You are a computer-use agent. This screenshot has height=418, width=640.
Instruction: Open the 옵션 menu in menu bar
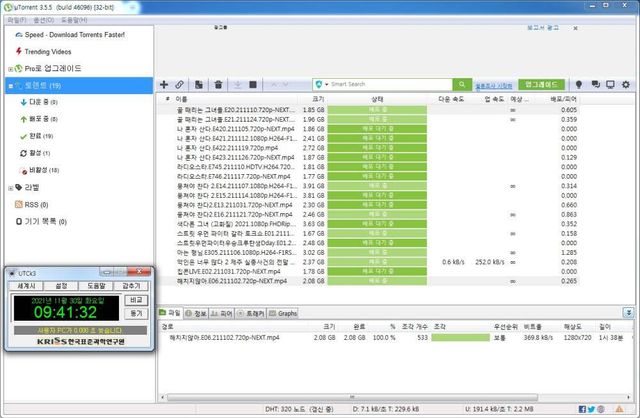pyautogui.click(x=43, y=19)
